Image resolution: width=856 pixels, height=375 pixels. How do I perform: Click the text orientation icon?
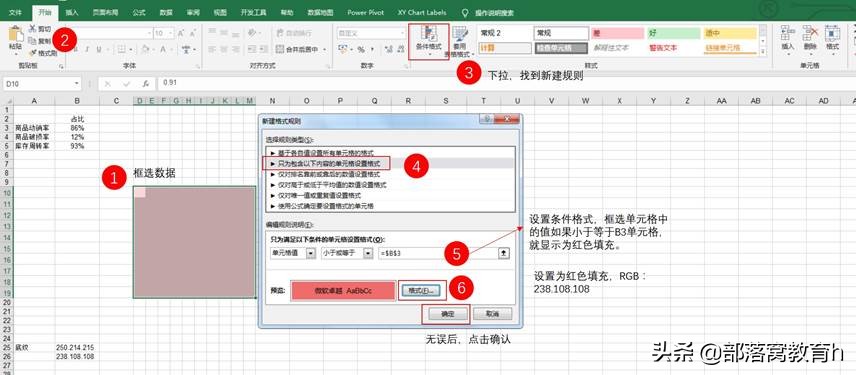coord(253,33)
